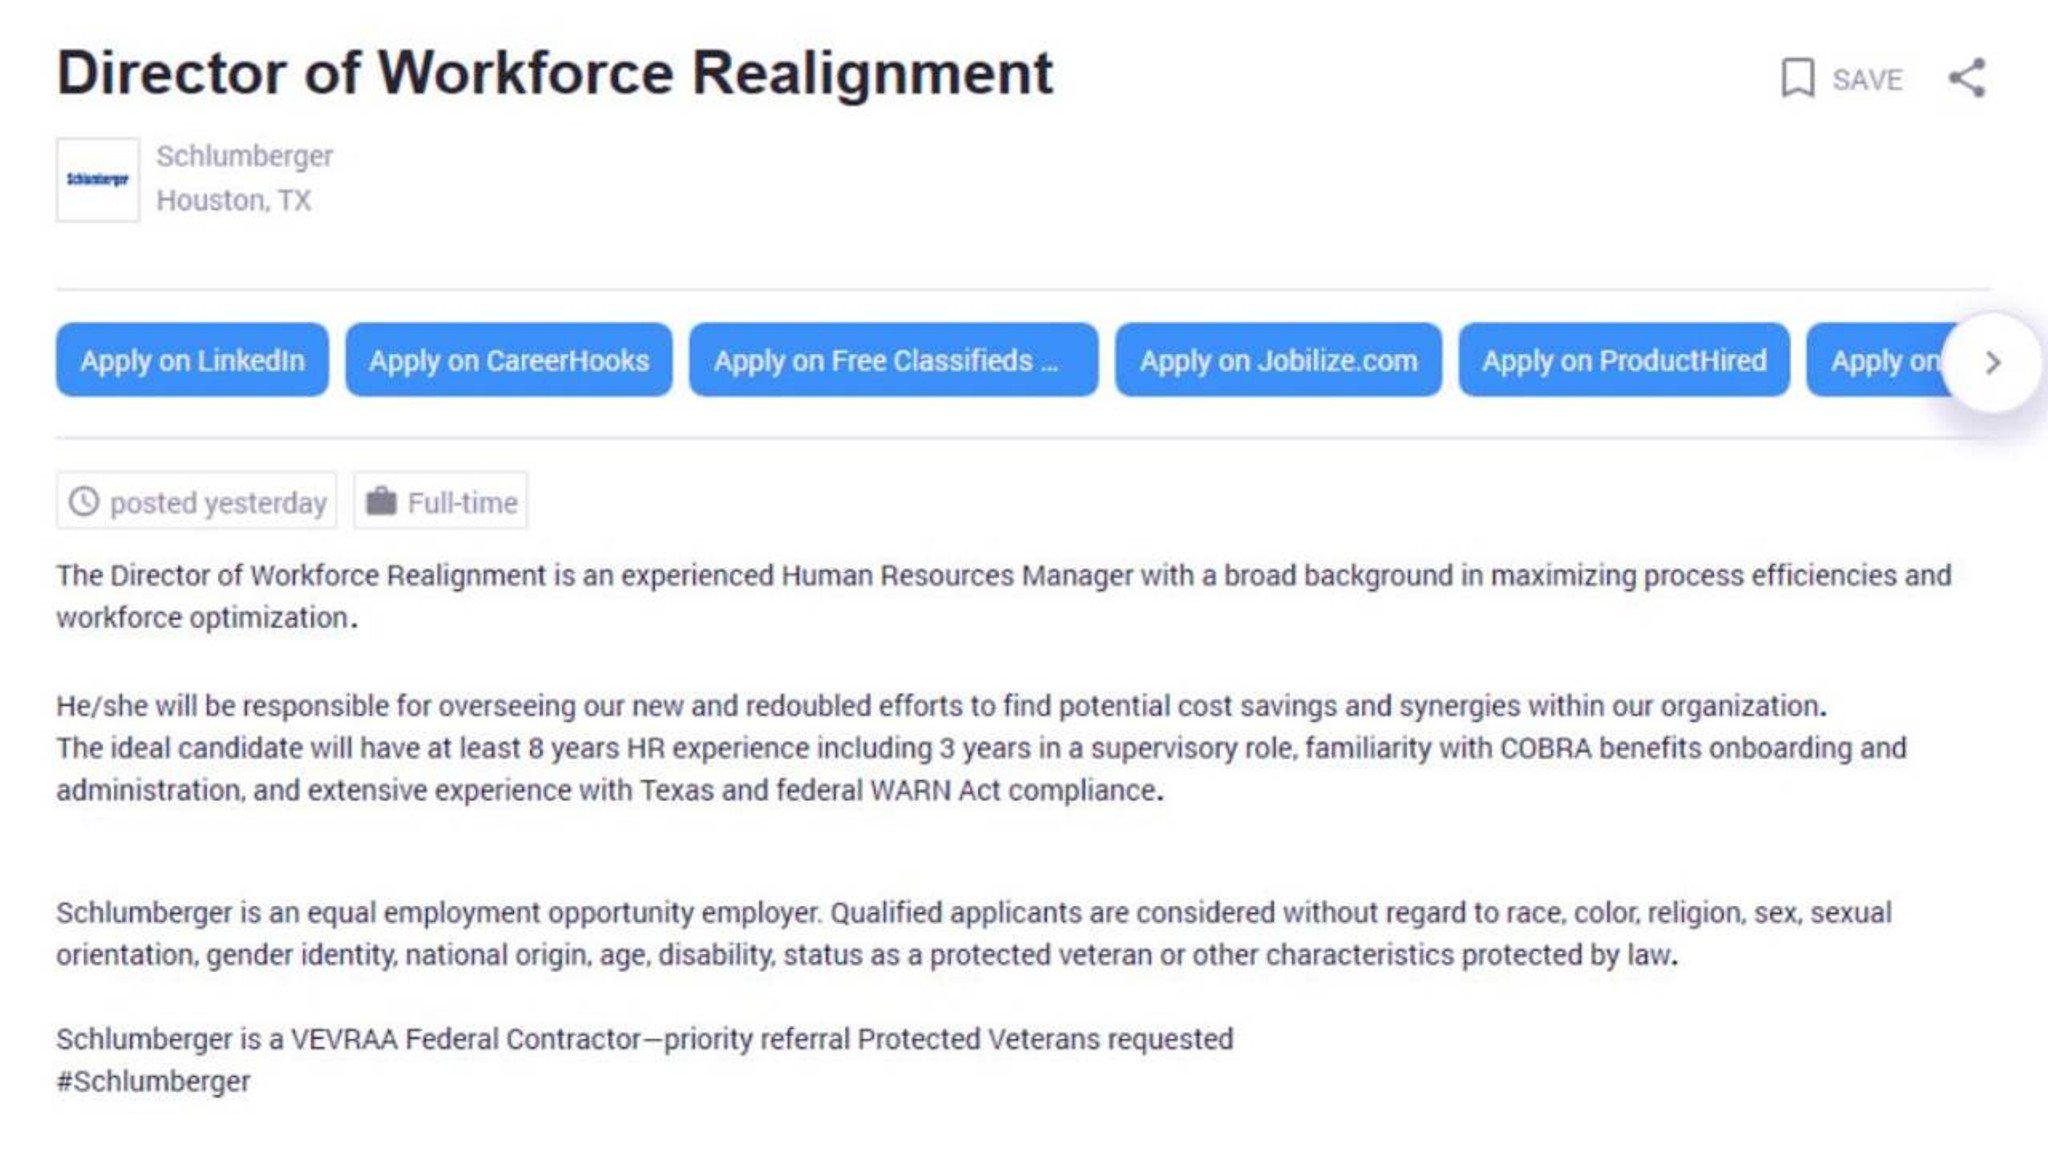2048x1149 pixels.
Task: Toggle saving this job posting
Action: point(1843,79)
